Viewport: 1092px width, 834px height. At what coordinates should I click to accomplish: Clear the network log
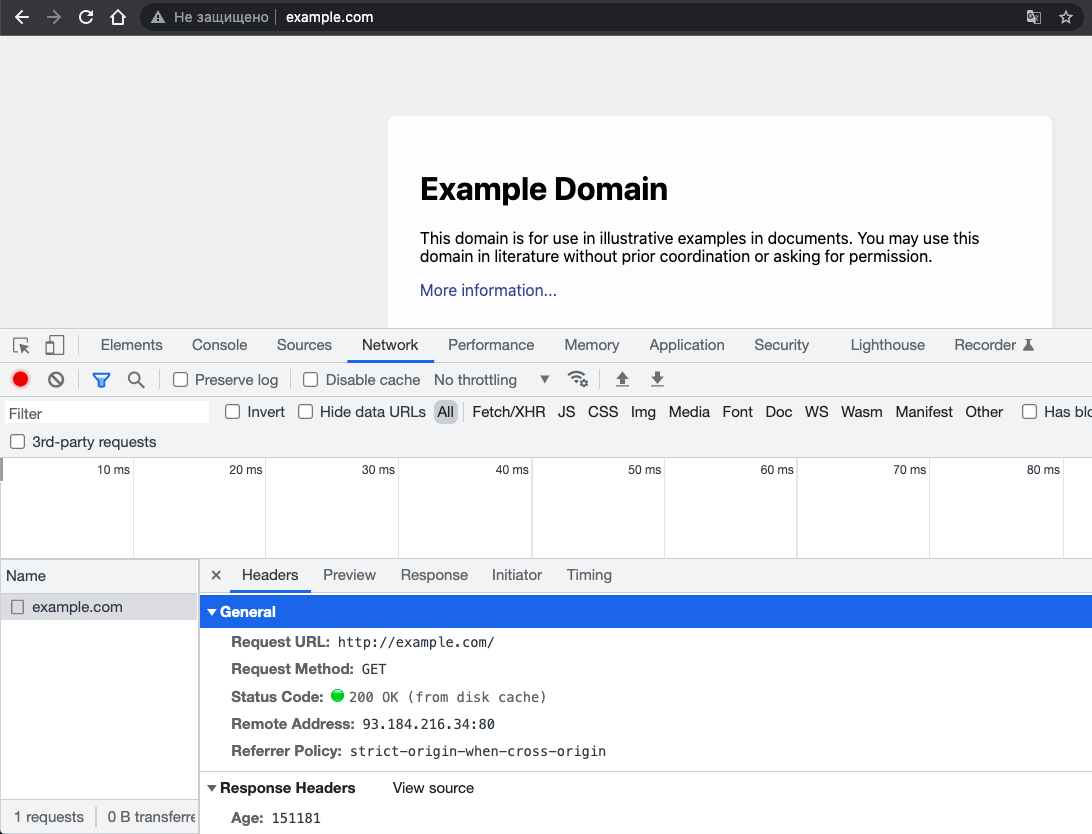coord(56,380)
